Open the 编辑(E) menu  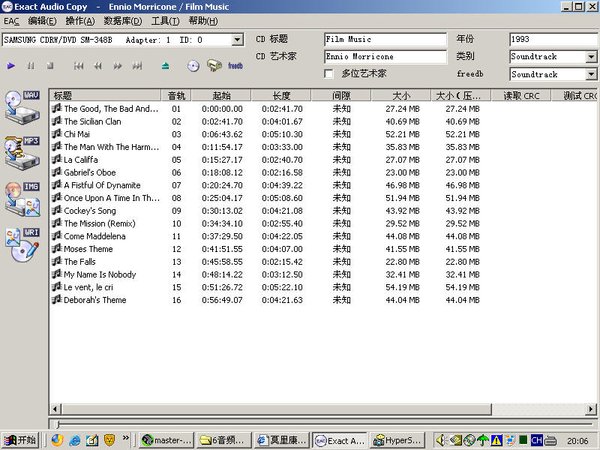[x=42, y=21]
